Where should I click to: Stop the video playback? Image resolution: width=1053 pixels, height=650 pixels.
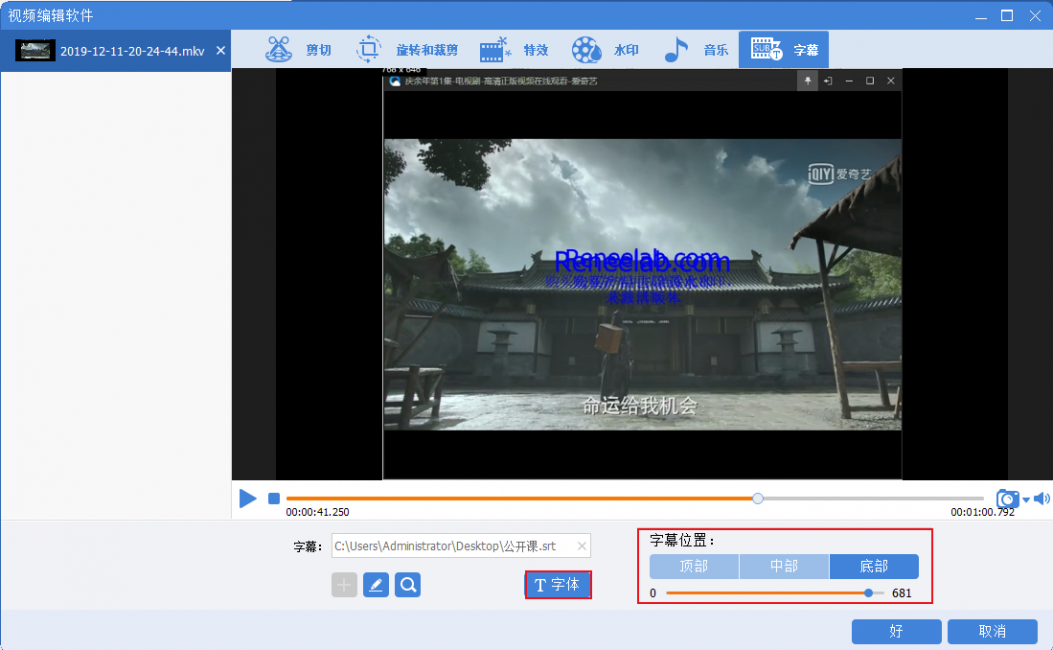point(273,498)
